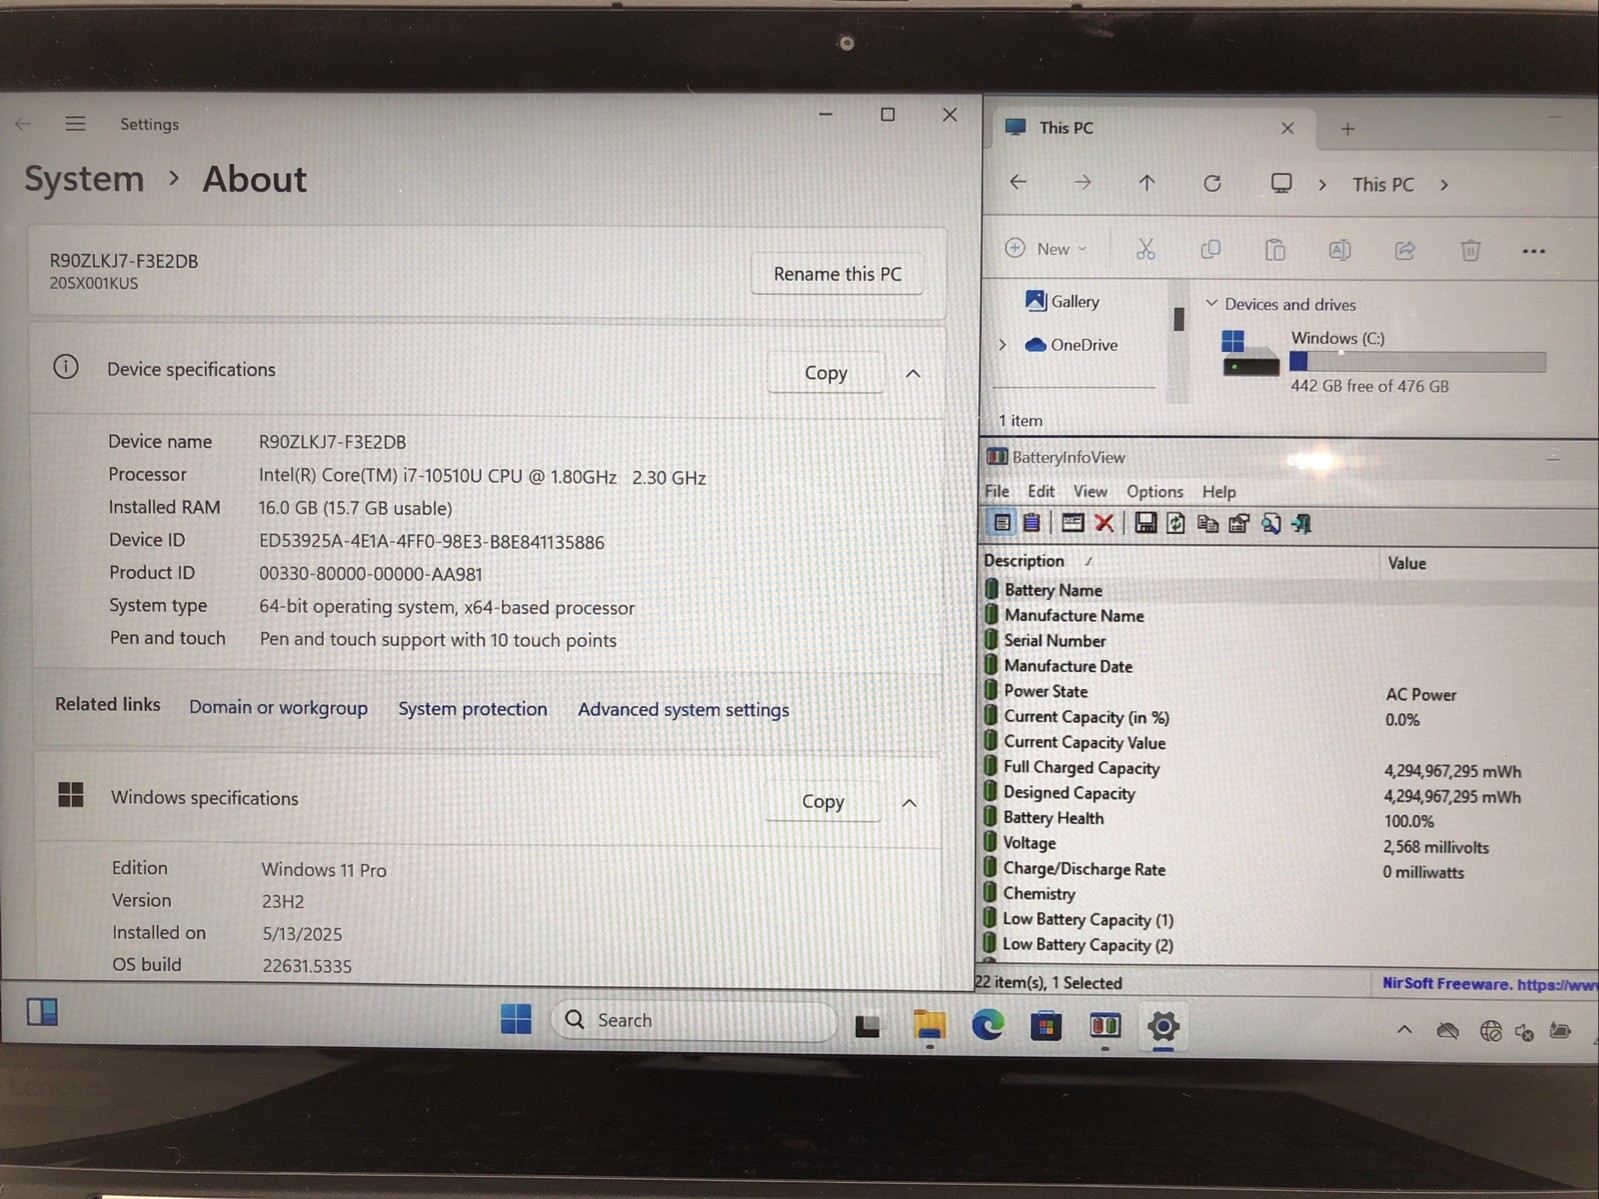Open the New dropdown in File Explorer

tap(1046, 248)
